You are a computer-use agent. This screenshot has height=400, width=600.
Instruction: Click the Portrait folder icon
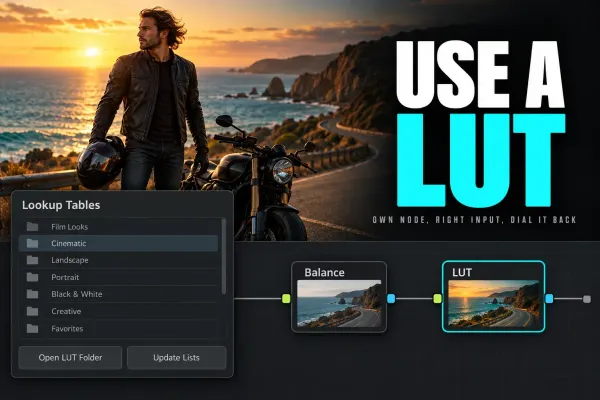tap(33, 277)
